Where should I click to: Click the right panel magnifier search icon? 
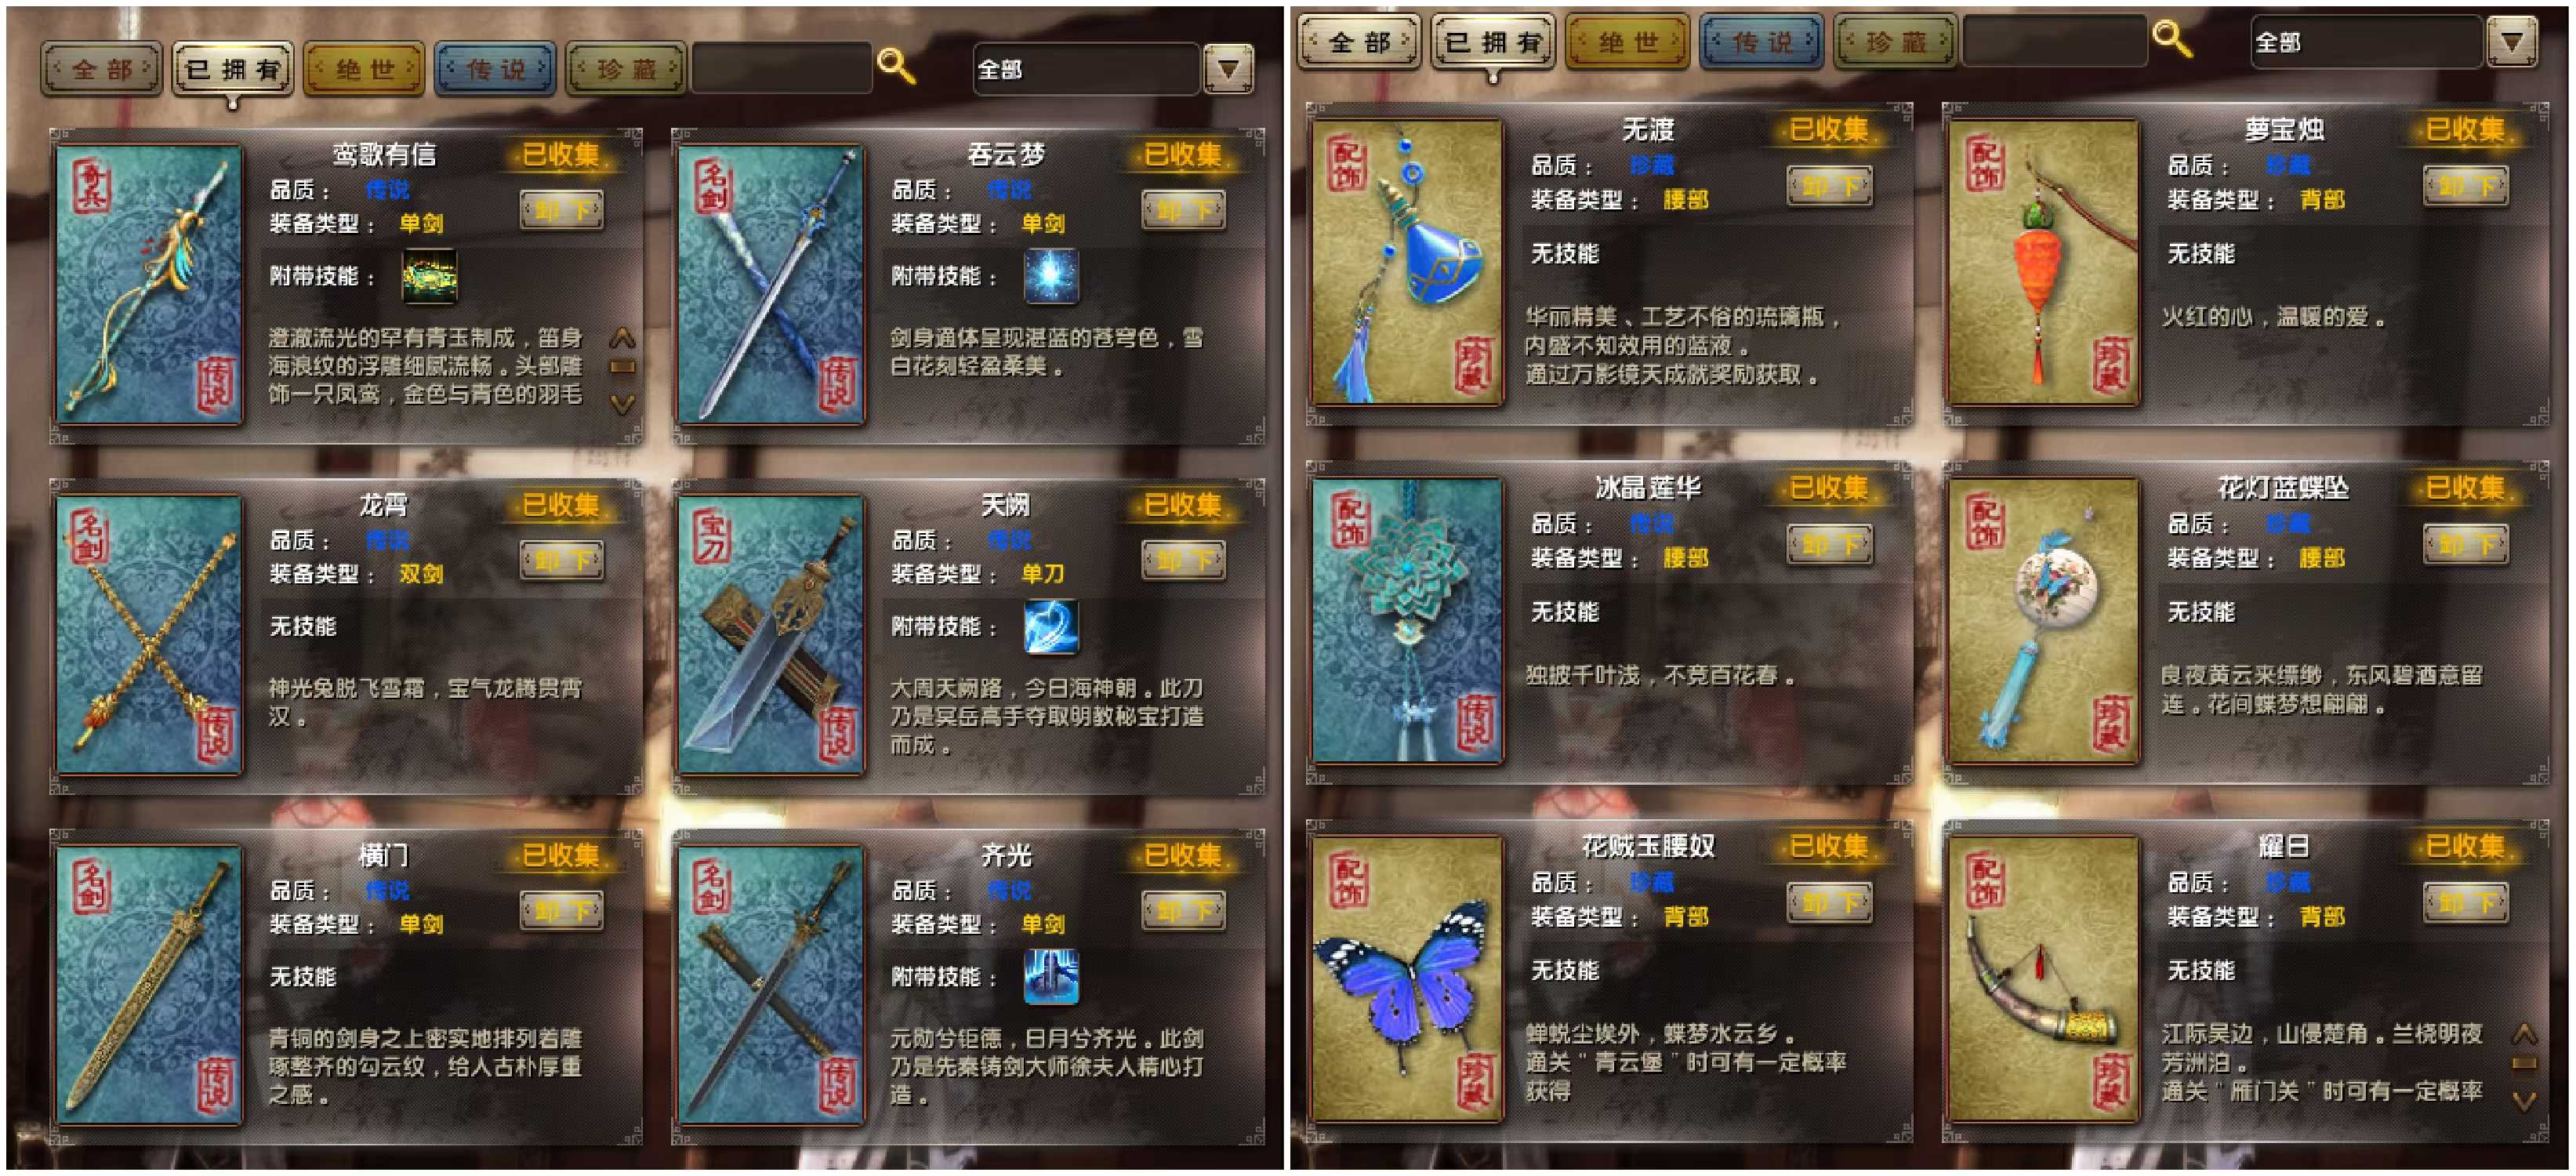coord(2172,39)
